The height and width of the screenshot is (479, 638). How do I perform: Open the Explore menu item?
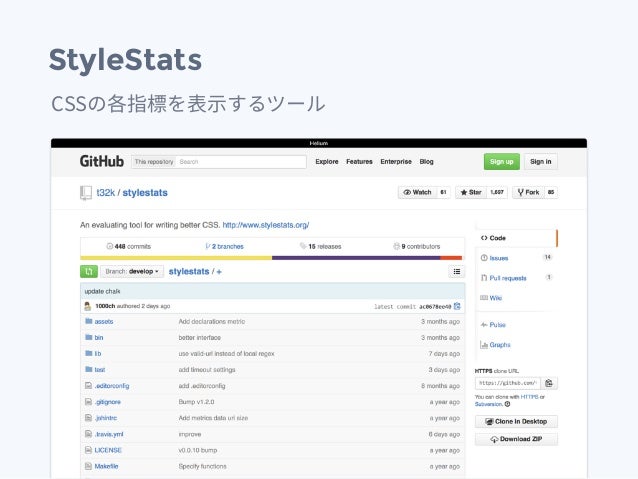(327, 162)
